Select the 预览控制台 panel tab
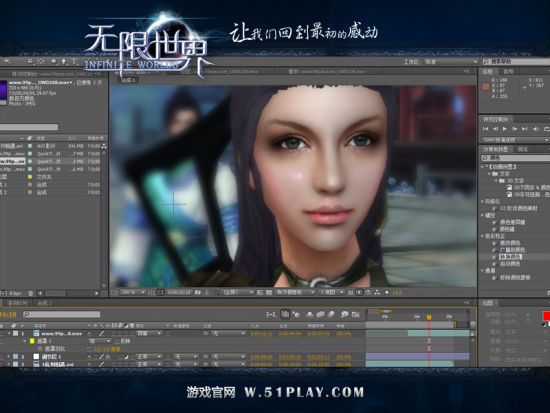The width and height of the screenshot is (550, 413). [495, 119]
